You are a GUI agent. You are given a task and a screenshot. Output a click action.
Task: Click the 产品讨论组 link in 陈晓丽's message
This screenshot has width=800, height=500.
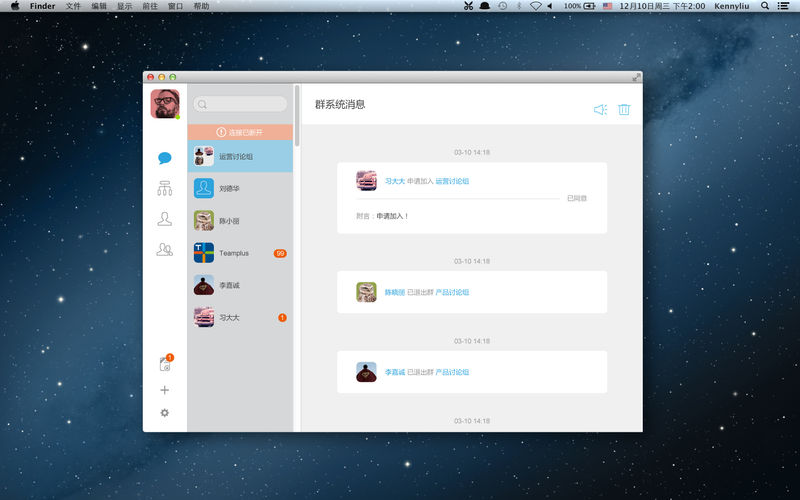(x=452, y=292)
